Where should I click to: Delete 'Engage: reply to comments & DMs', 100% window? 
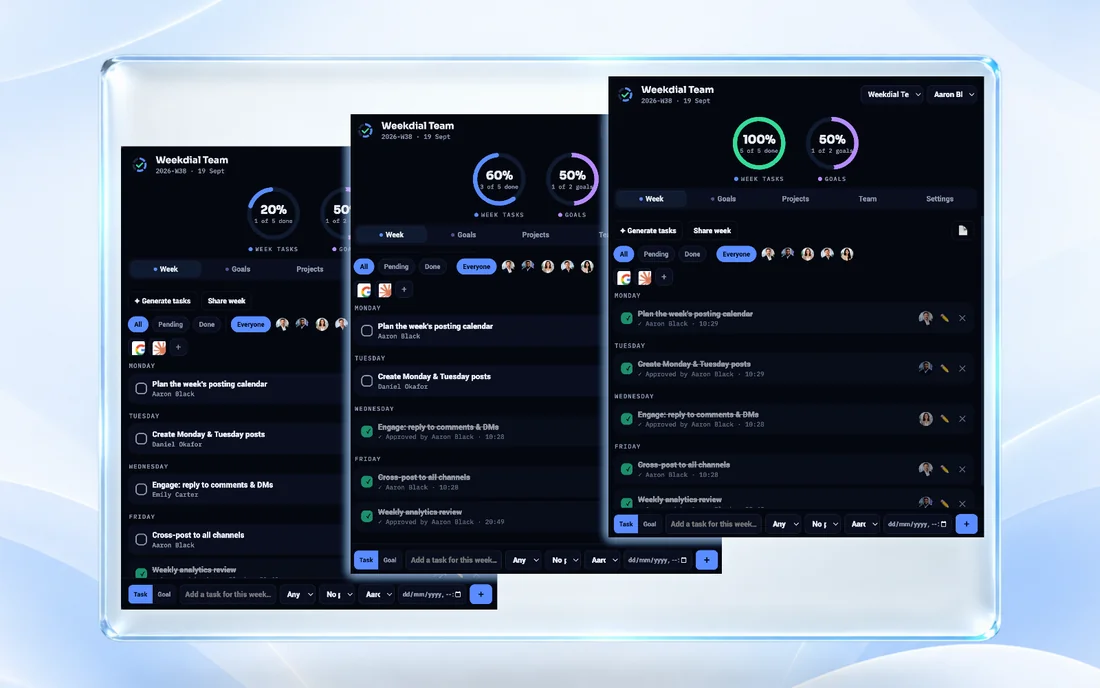[962, 419]
